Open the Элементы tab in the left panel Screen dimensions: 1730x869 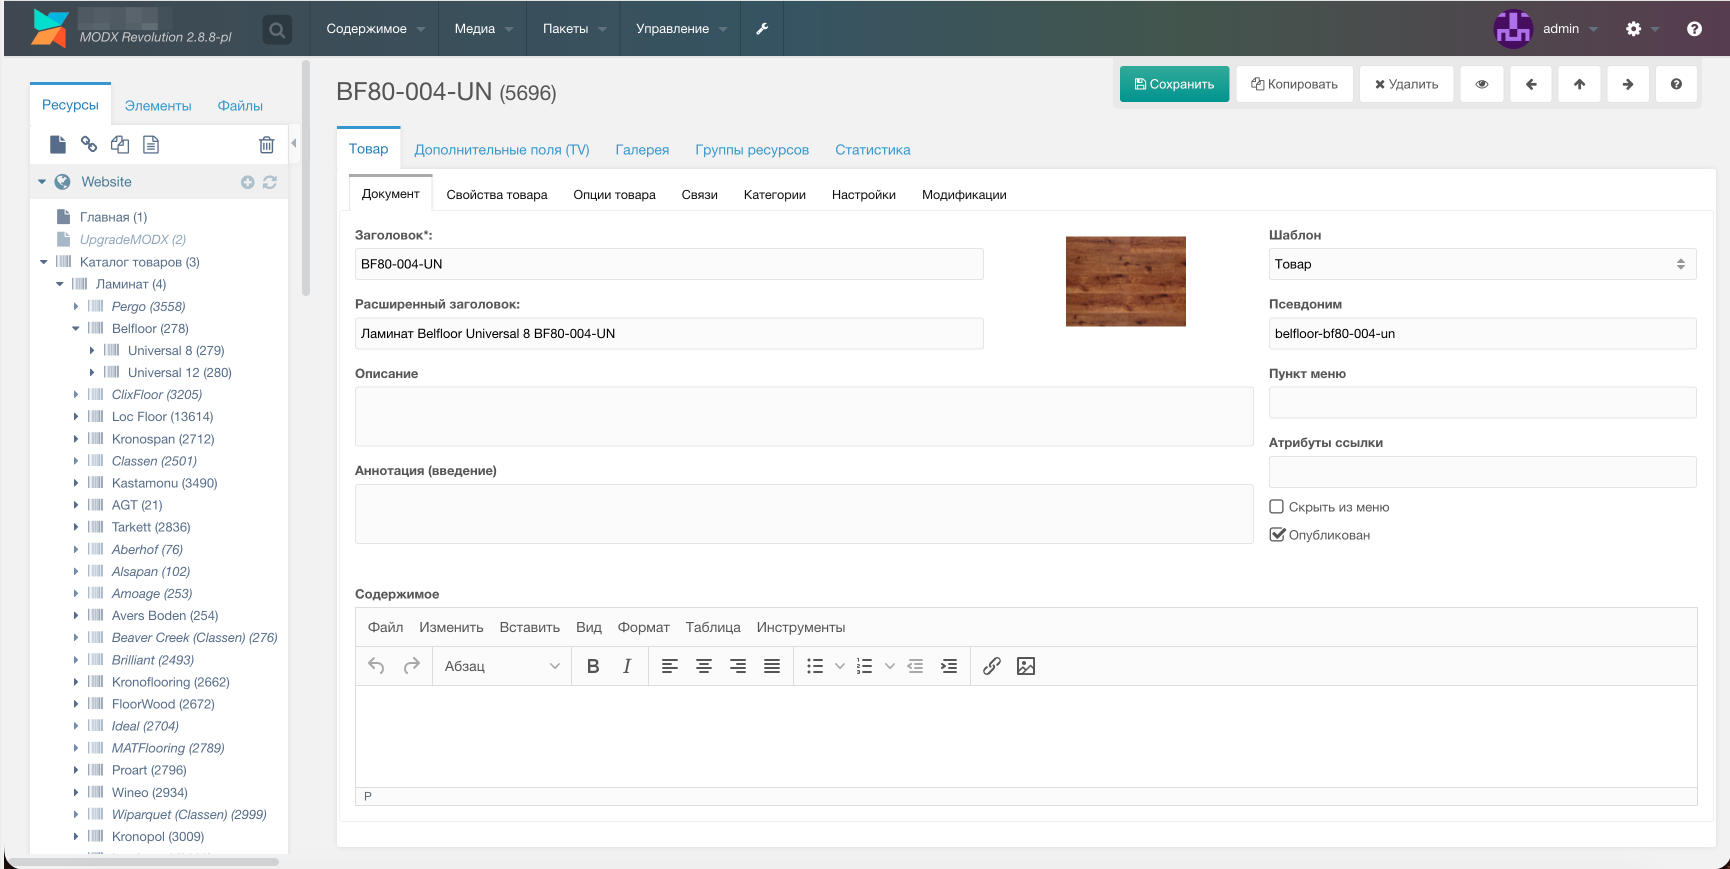click(158, 105)
